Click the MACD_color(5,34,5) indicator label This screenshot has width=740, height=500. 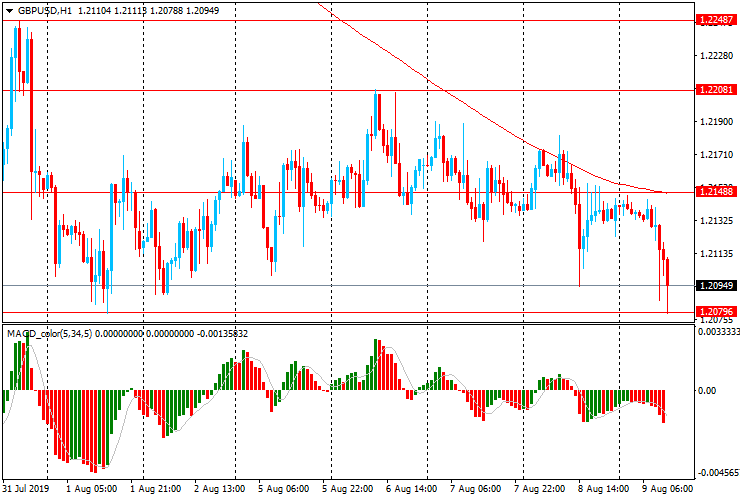tap(49, 333)
